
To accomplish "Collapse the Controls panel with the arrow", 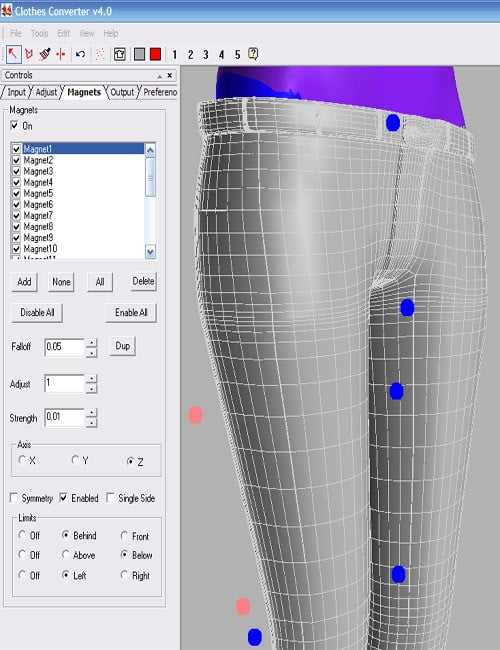I will pos(160,76).
